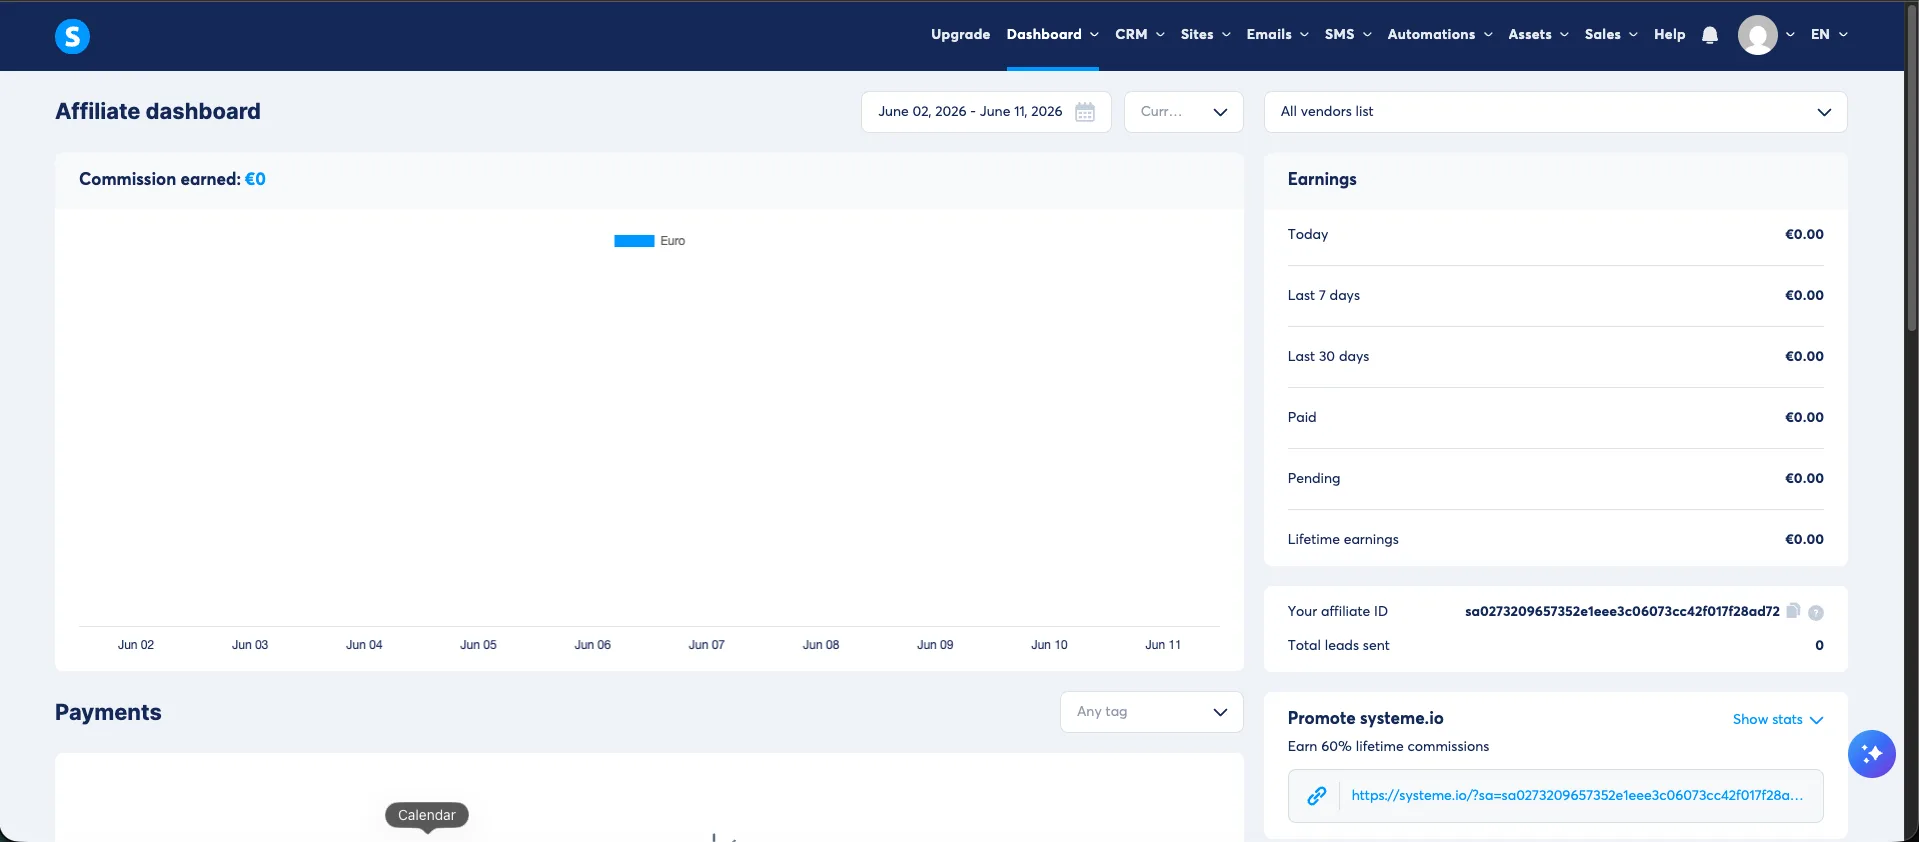The height and width of the screenshot is (842, 1919).
Task: Open the Dashboard menu
Action: pos(1052,34)
